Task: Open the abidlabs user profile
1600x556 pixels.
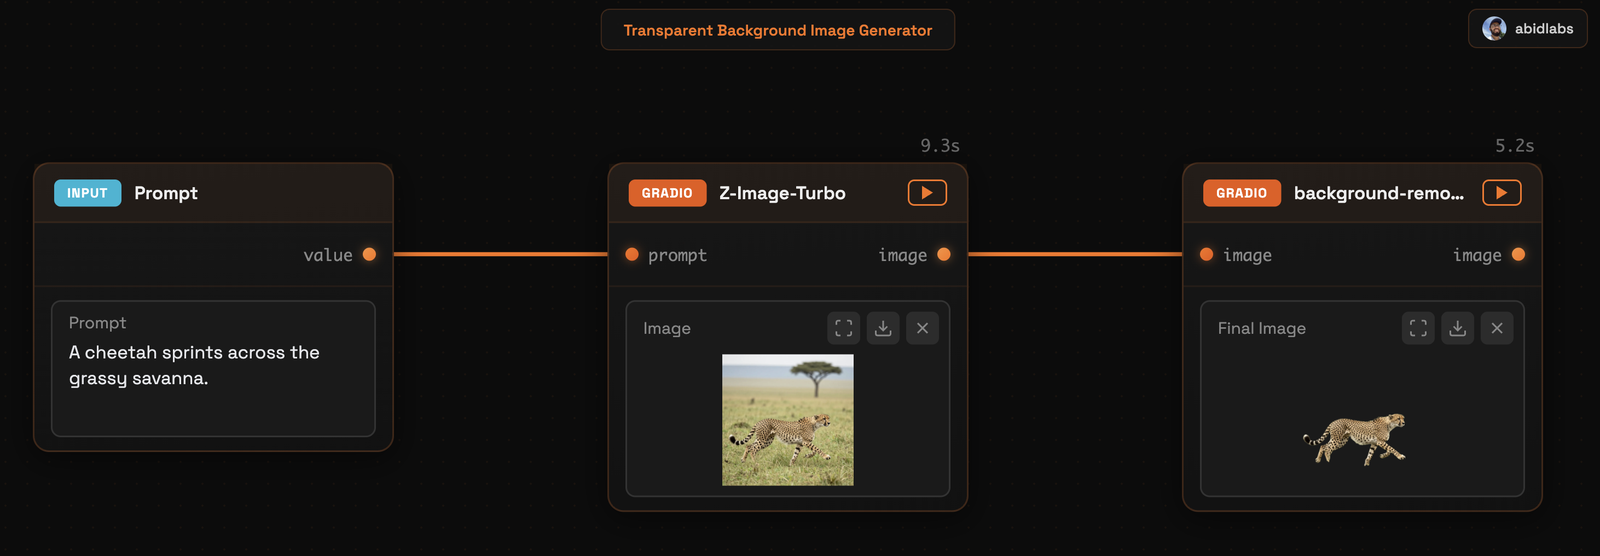Action: coord(1527,29)
